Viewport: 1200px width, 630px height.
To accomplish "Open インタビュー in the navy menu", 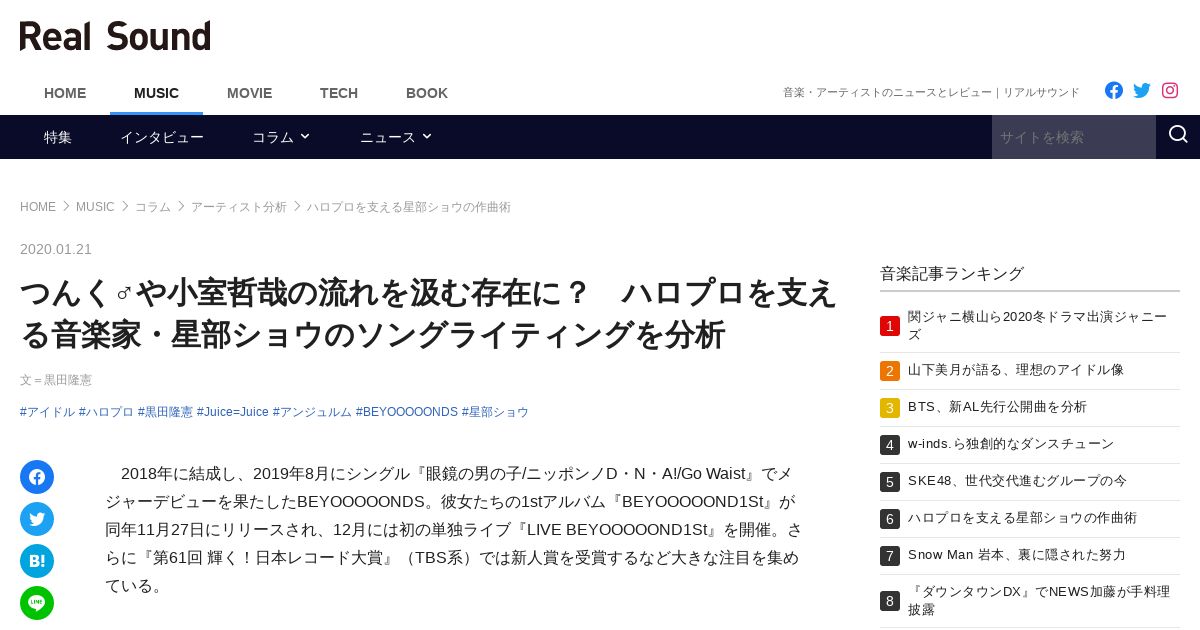I will click(x=162, y=137).
